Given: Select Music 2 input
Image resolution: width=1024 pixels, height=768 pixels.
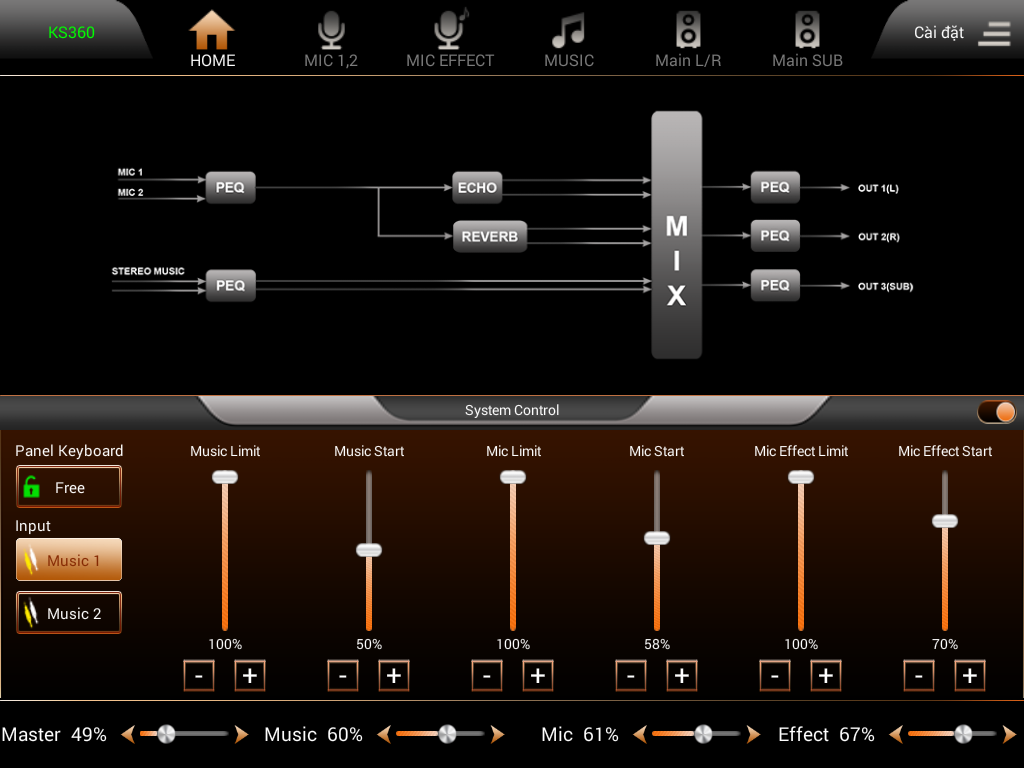Looking at the screenshot, I should coord(69,613).
